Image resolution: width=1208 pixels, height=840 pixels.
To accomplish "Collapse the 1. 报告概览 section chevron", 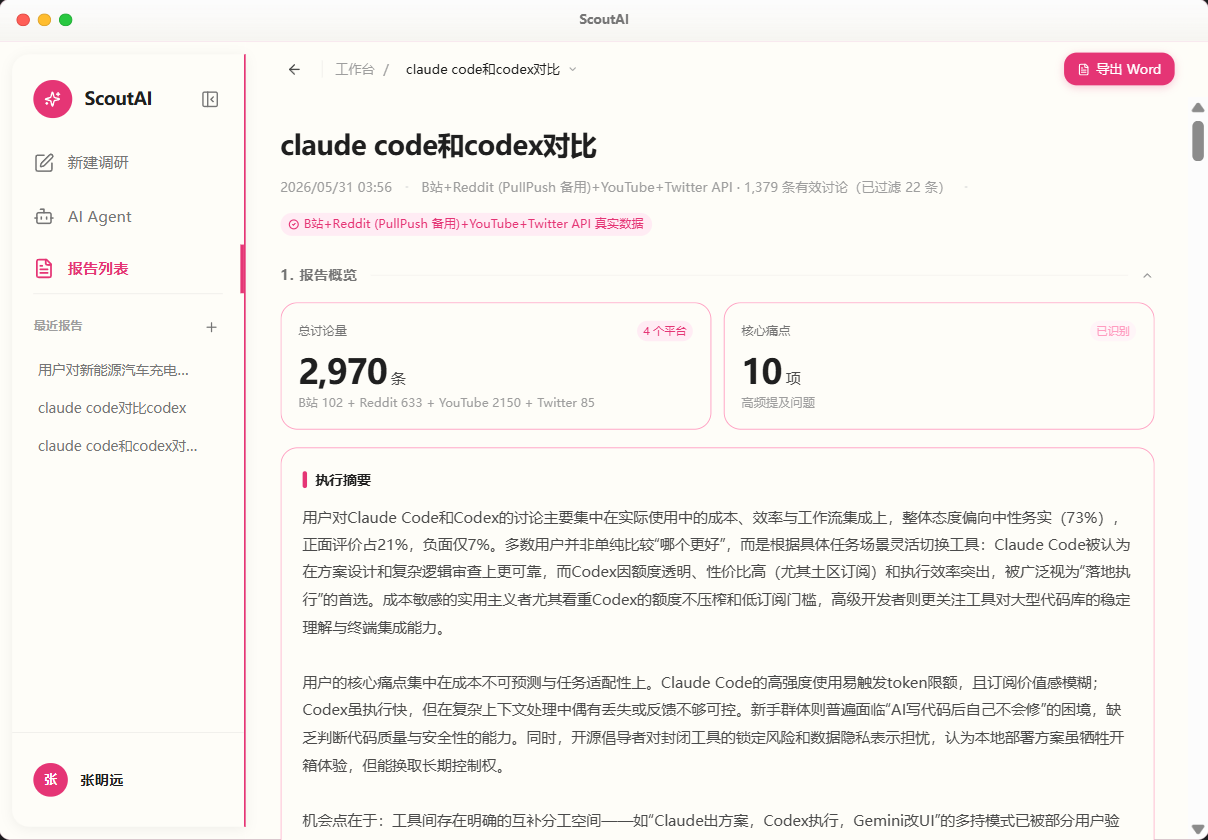I will pyautogui.click(x=1147, y=275).
